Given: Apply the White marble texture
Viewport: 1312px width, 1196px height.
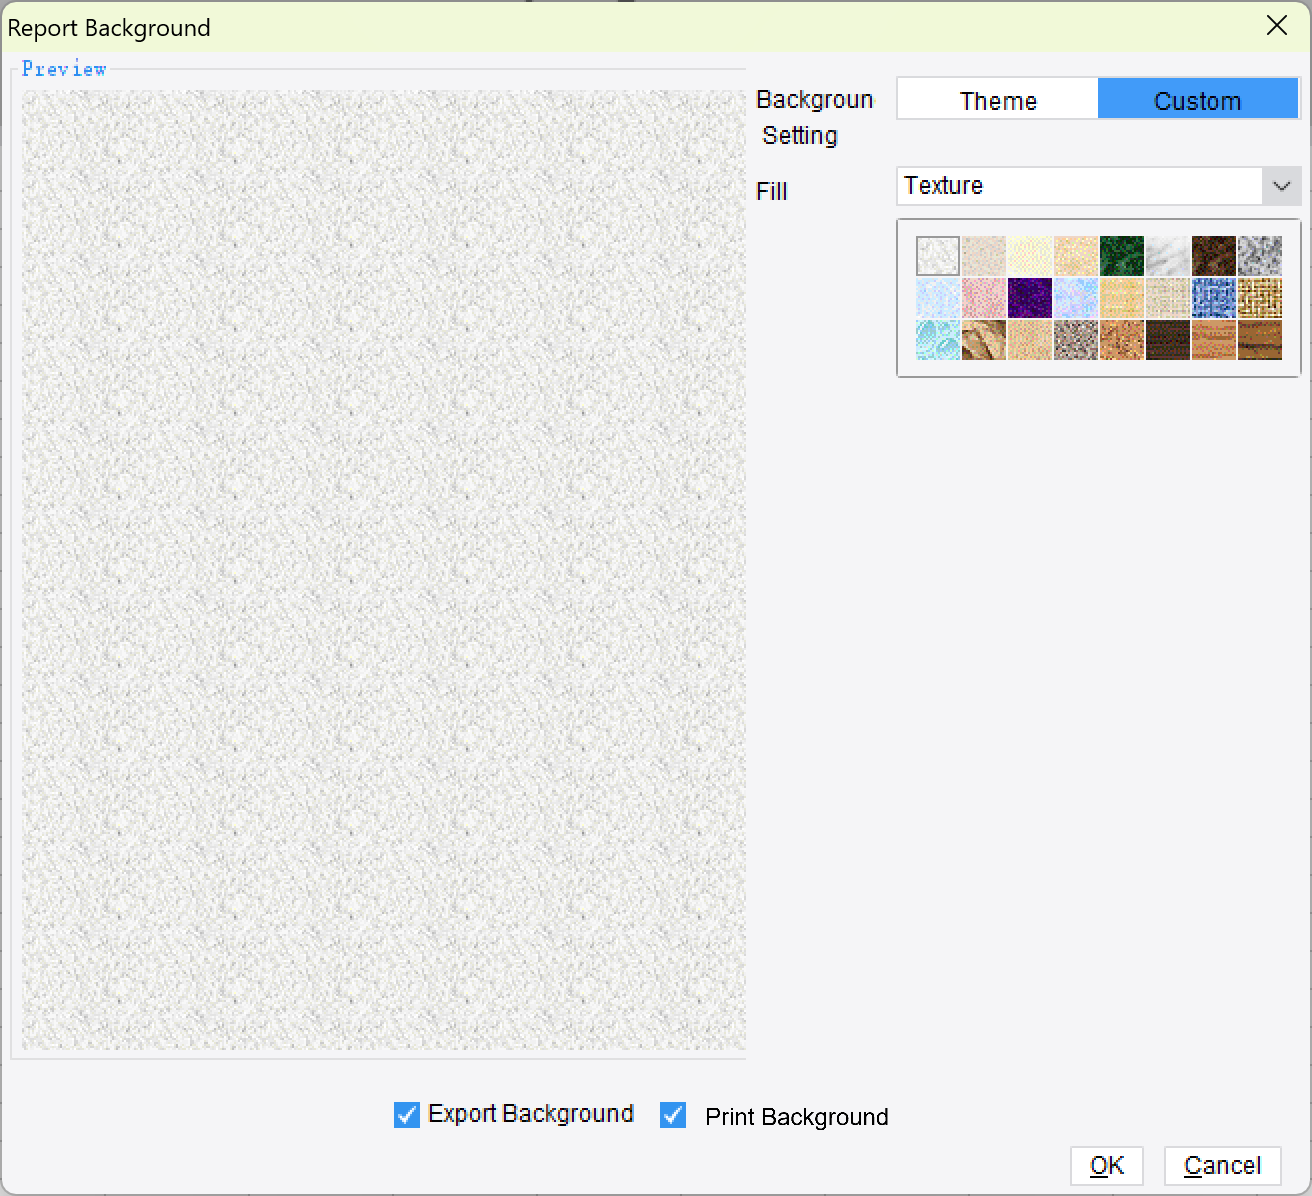Looking at the screenshot, I should click(x=1168, y=255).
